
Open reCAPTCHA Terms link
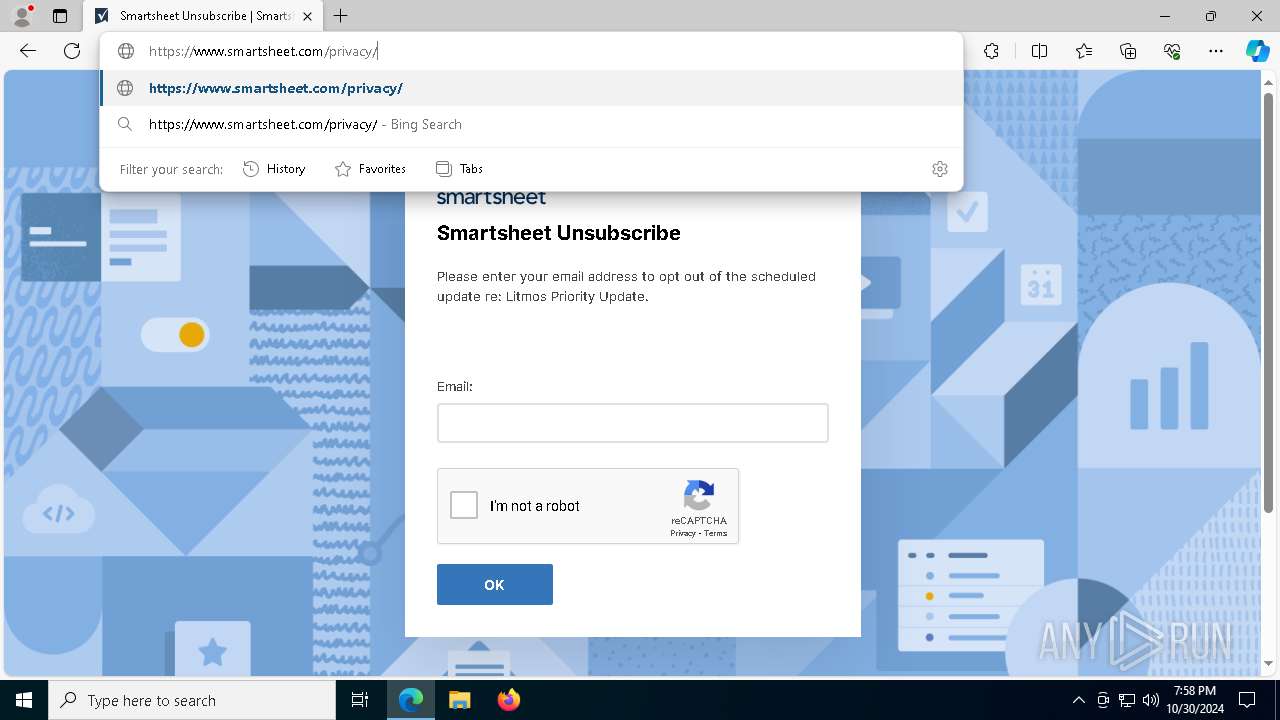click(x=716, y=533)
